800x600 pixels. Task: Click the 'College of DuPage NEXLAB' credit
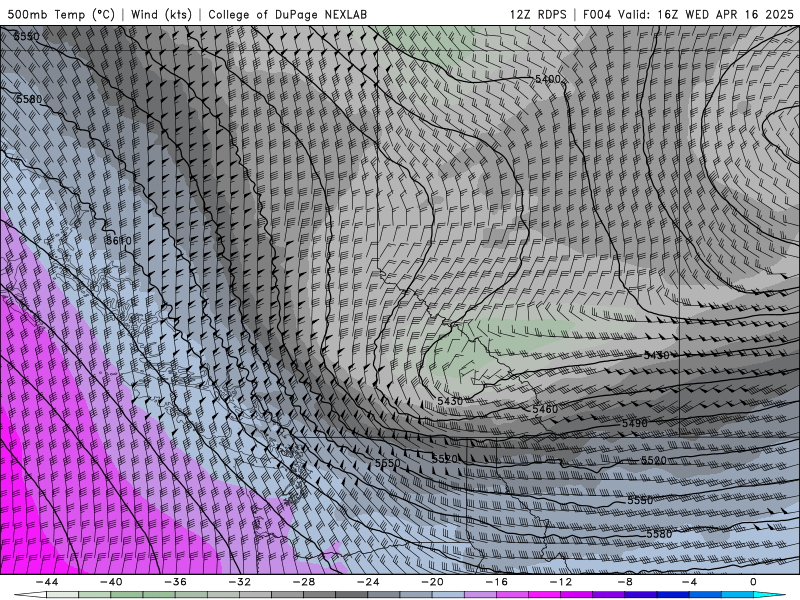coord(287,14)
